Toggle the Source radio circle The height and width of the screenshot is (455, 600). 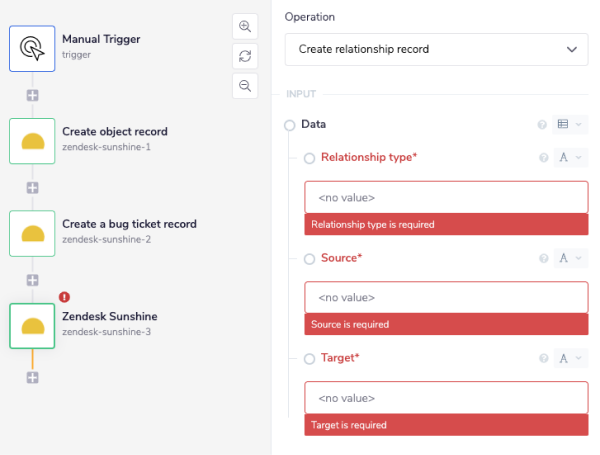pyautogui.click(x=309, y=259)
